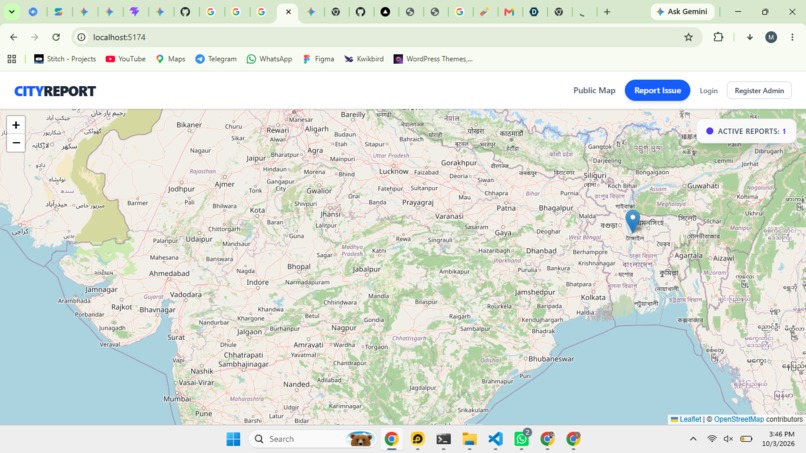Image resolution: width=806 pixels, height=453 pixels.
Task: Zoom out on the map
Action: [16, 143]
